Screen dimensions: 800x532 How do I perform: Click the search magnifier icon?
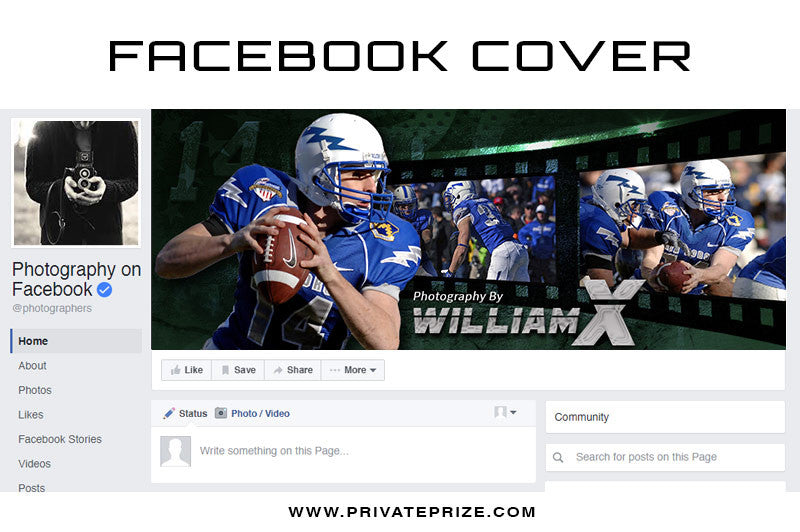click(x=558, y=458)
